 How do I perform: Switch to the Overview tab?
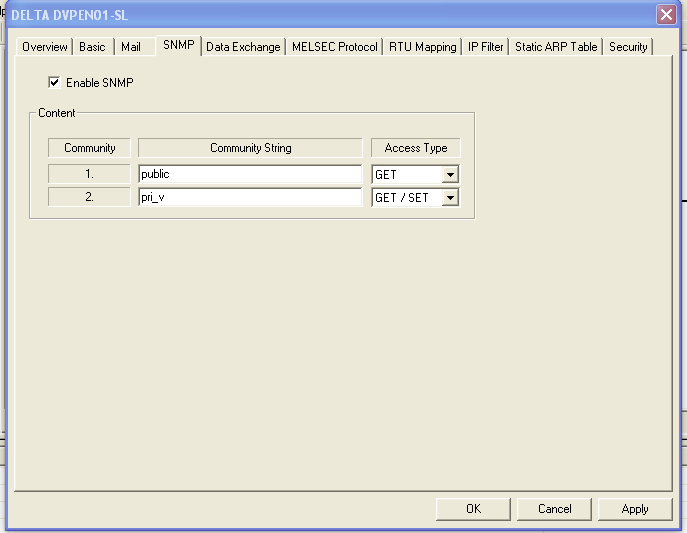tap(44, 47)
